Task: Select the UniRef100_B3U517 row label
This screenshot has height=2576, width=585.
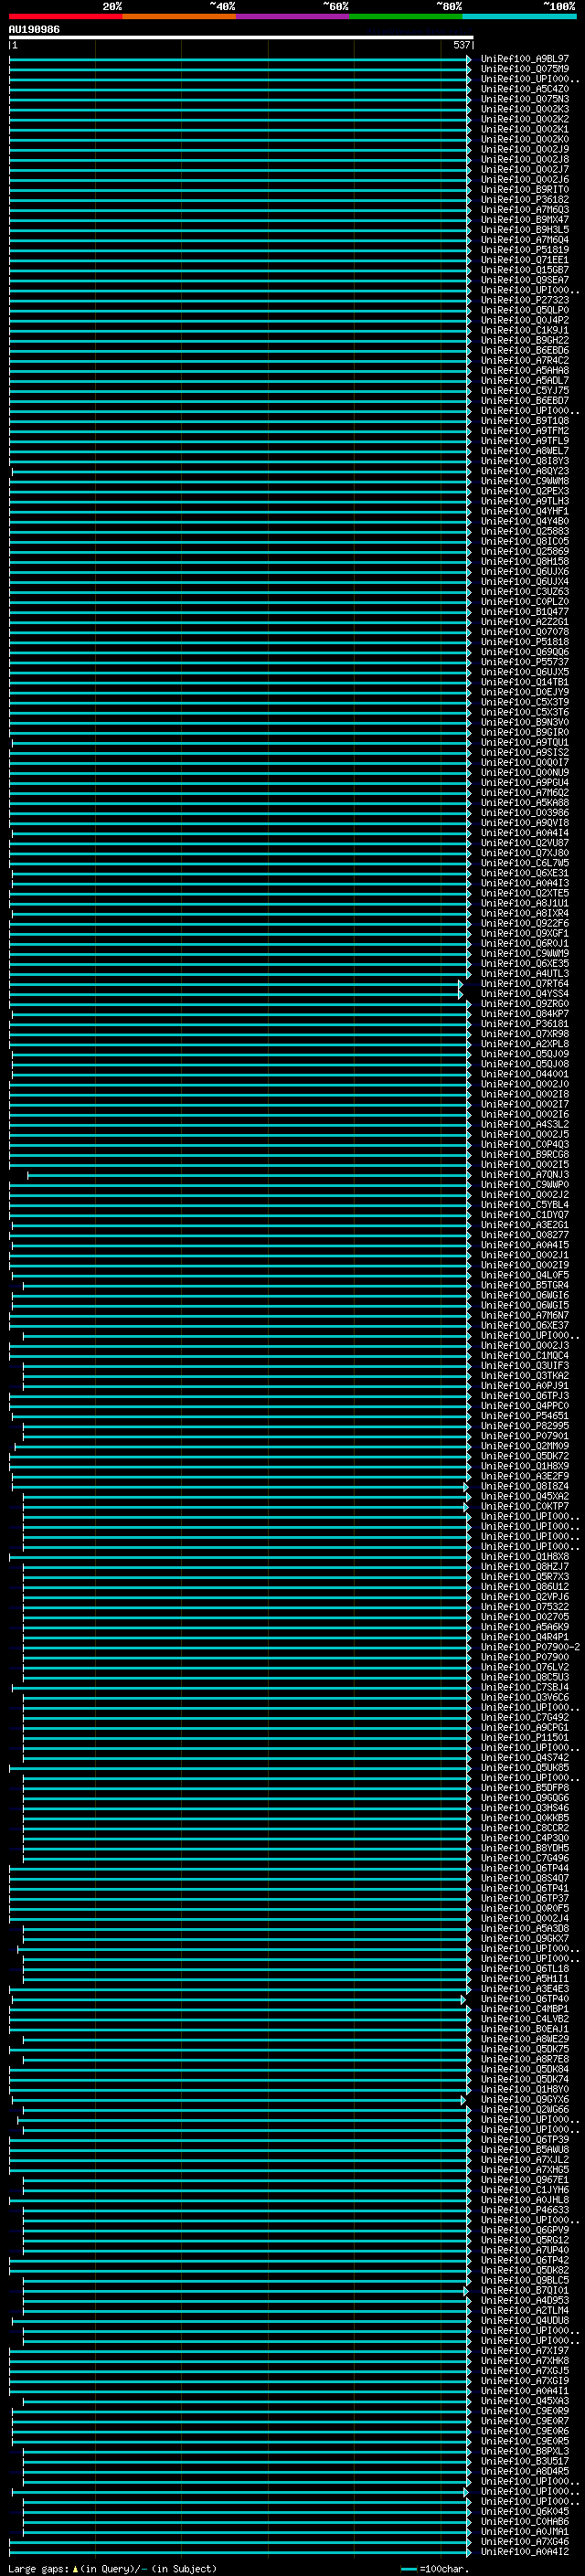Action: coord(524,2462)
